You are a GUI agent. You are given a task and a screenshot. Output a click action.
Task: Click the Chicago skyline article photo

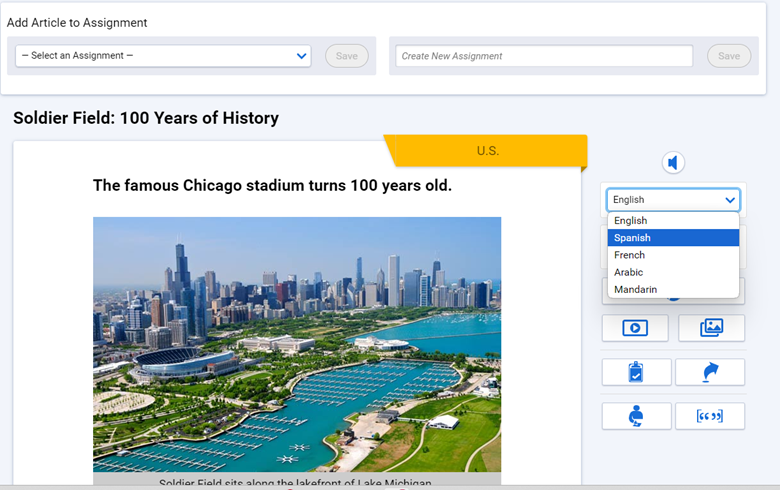297,344
